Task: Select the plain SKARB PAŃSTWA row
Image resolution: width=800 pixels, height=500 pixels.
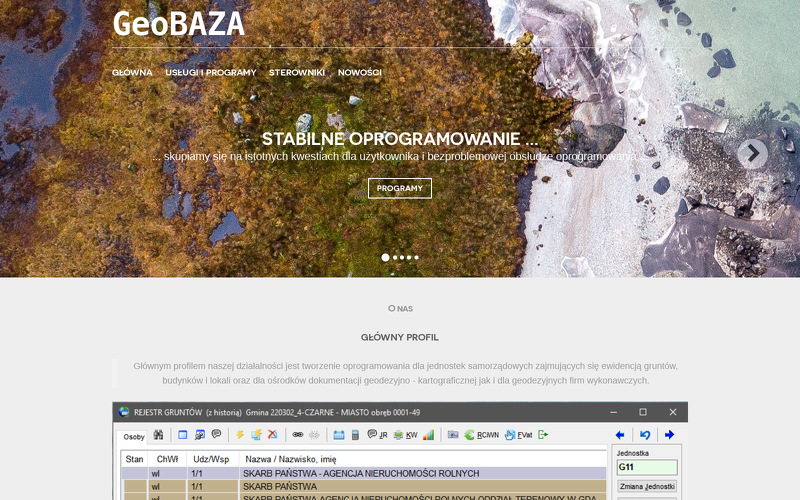Action: 364,486
